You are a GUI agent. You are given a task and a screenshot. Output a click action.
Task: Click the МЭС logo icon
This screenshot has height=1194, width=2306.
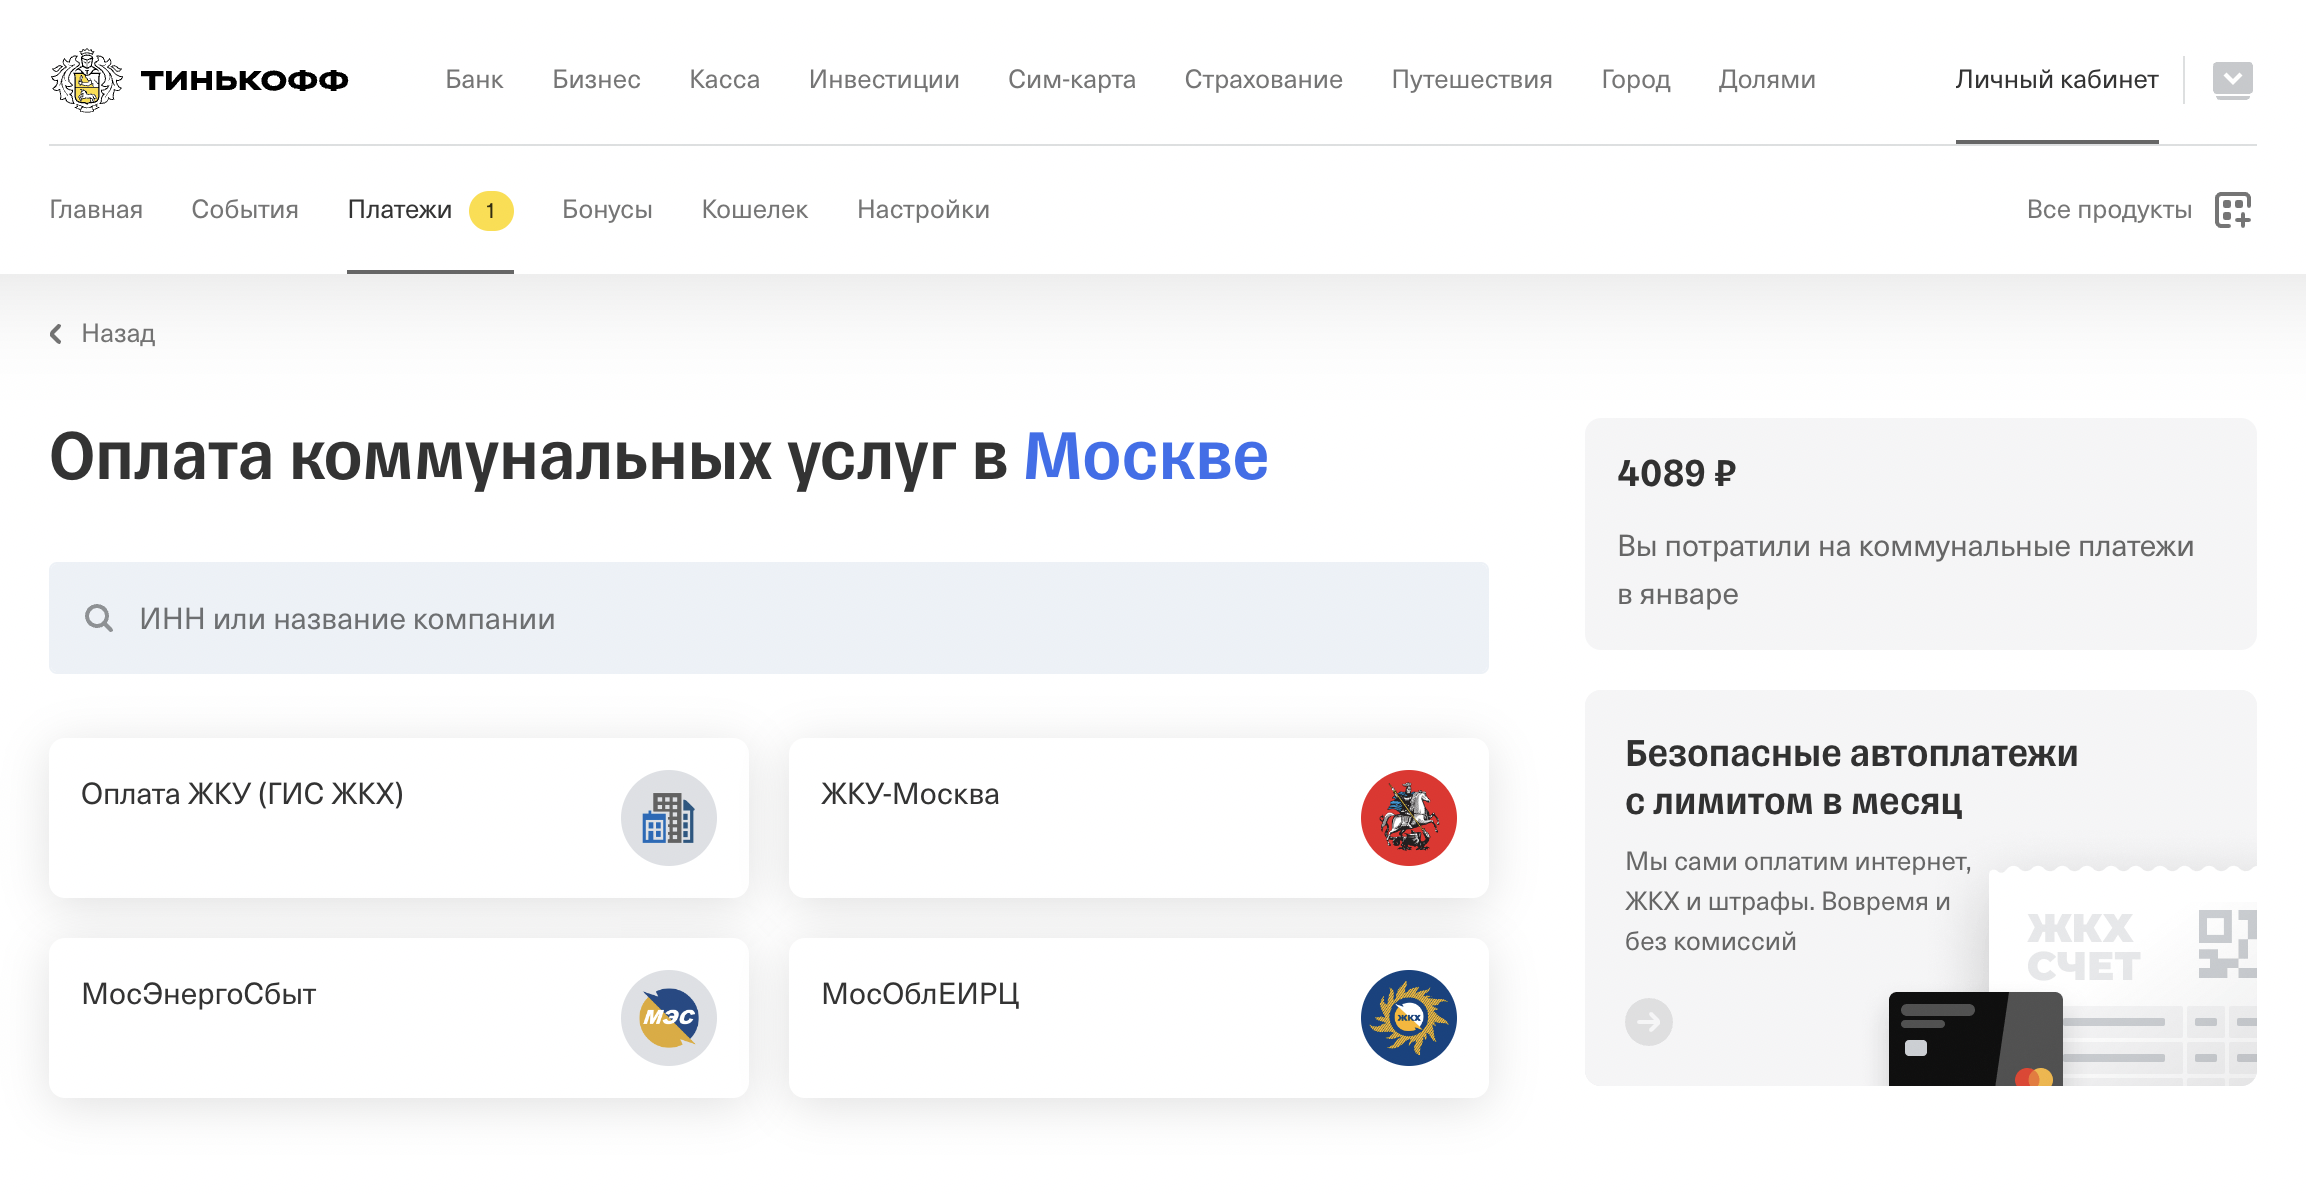click(x=669, y=1018)
